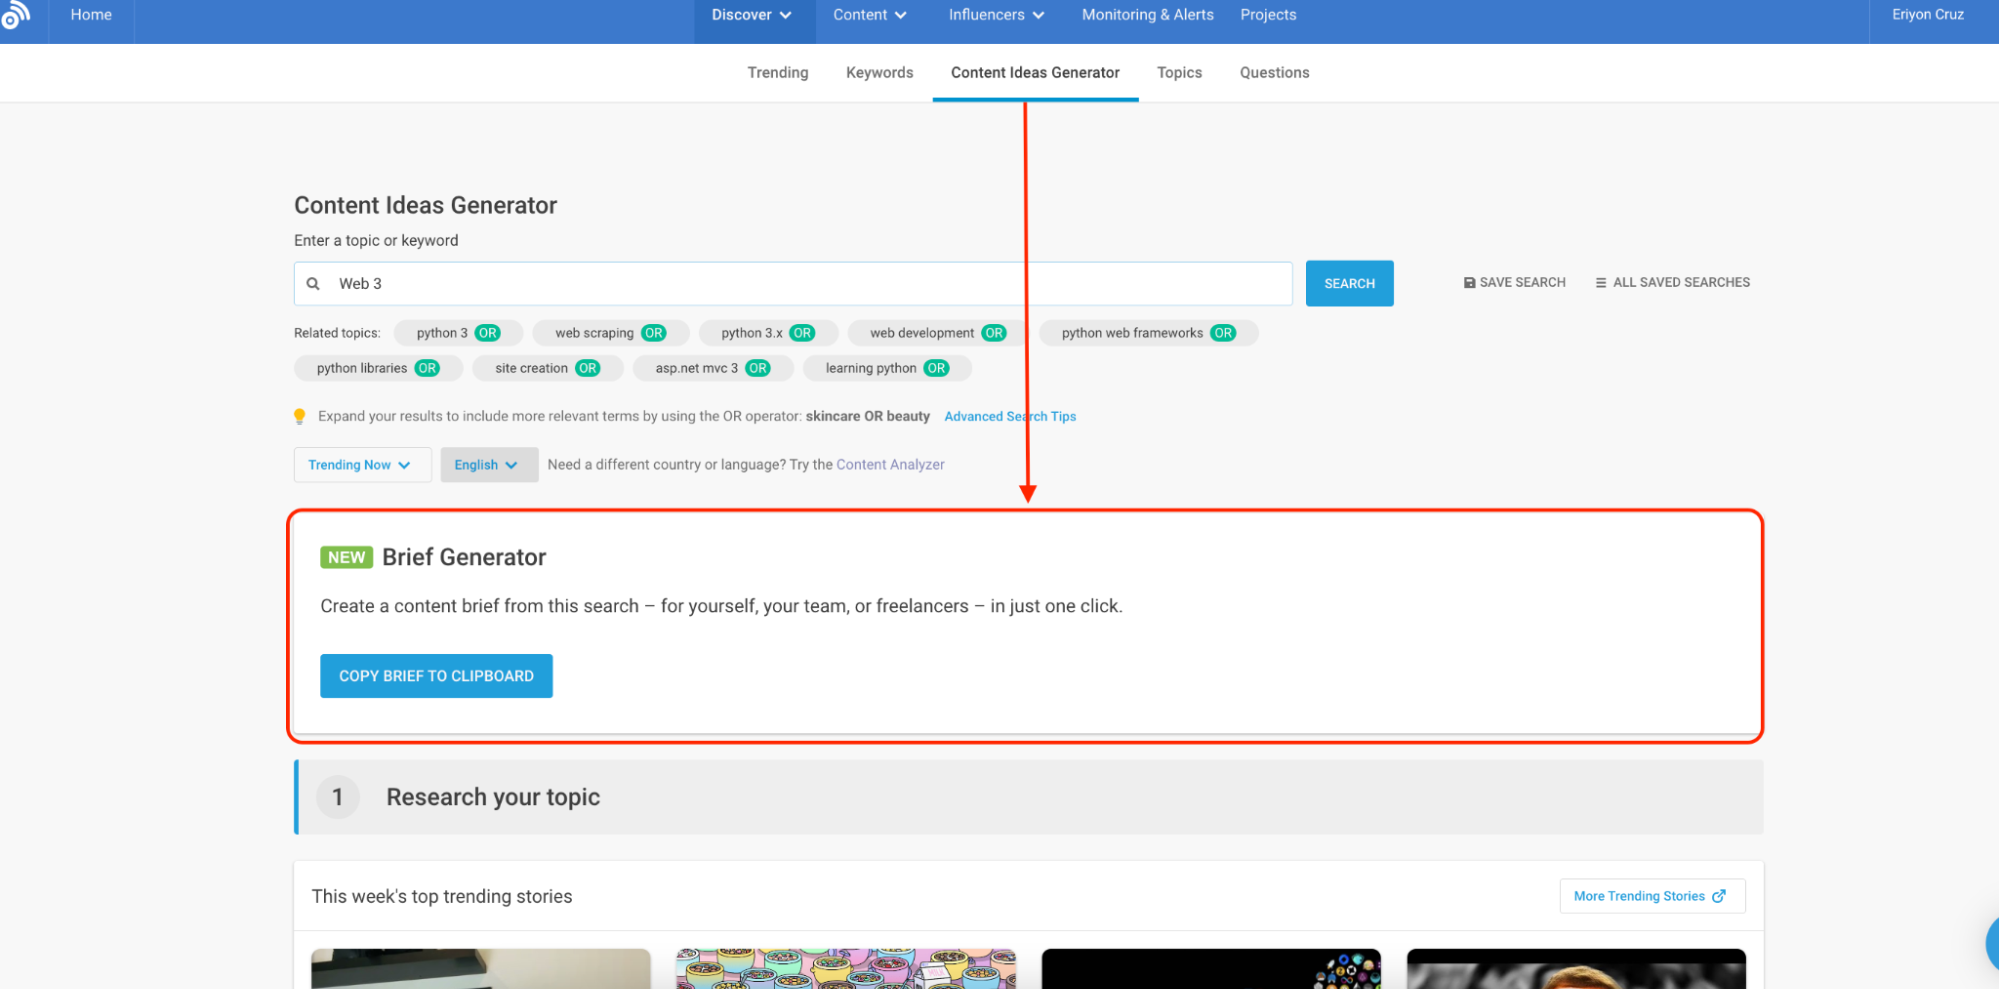Click the SEARCH button
This screenshot has height=989, width=1999.
point(1349,284)
